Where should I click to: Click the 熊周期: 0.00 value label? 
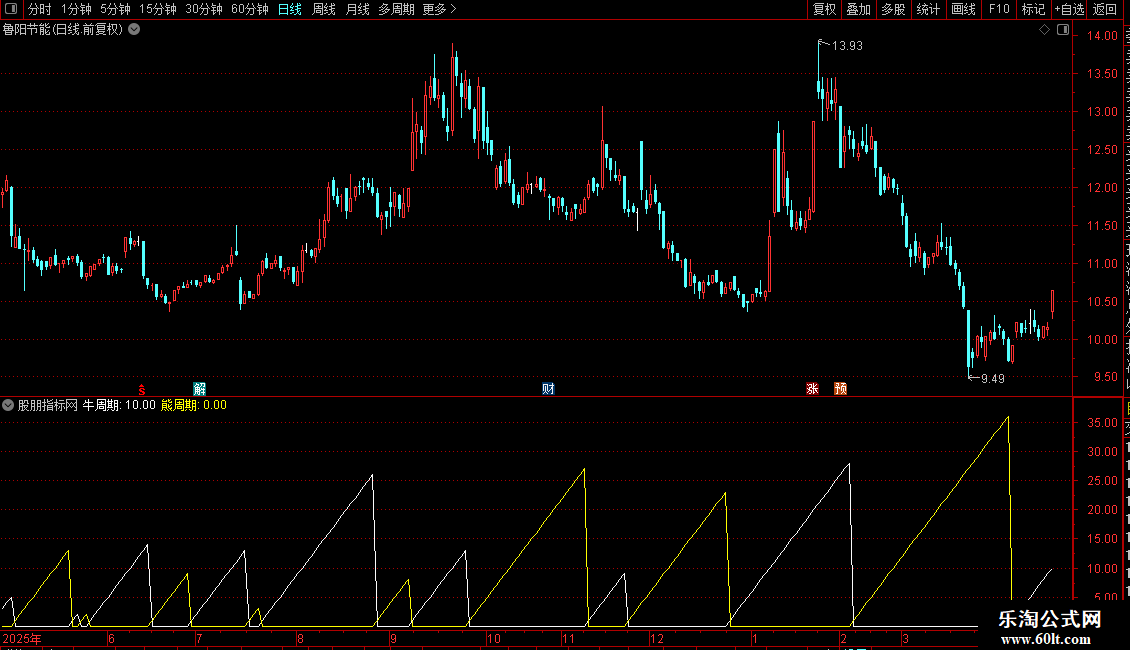(x=194, y=405)
